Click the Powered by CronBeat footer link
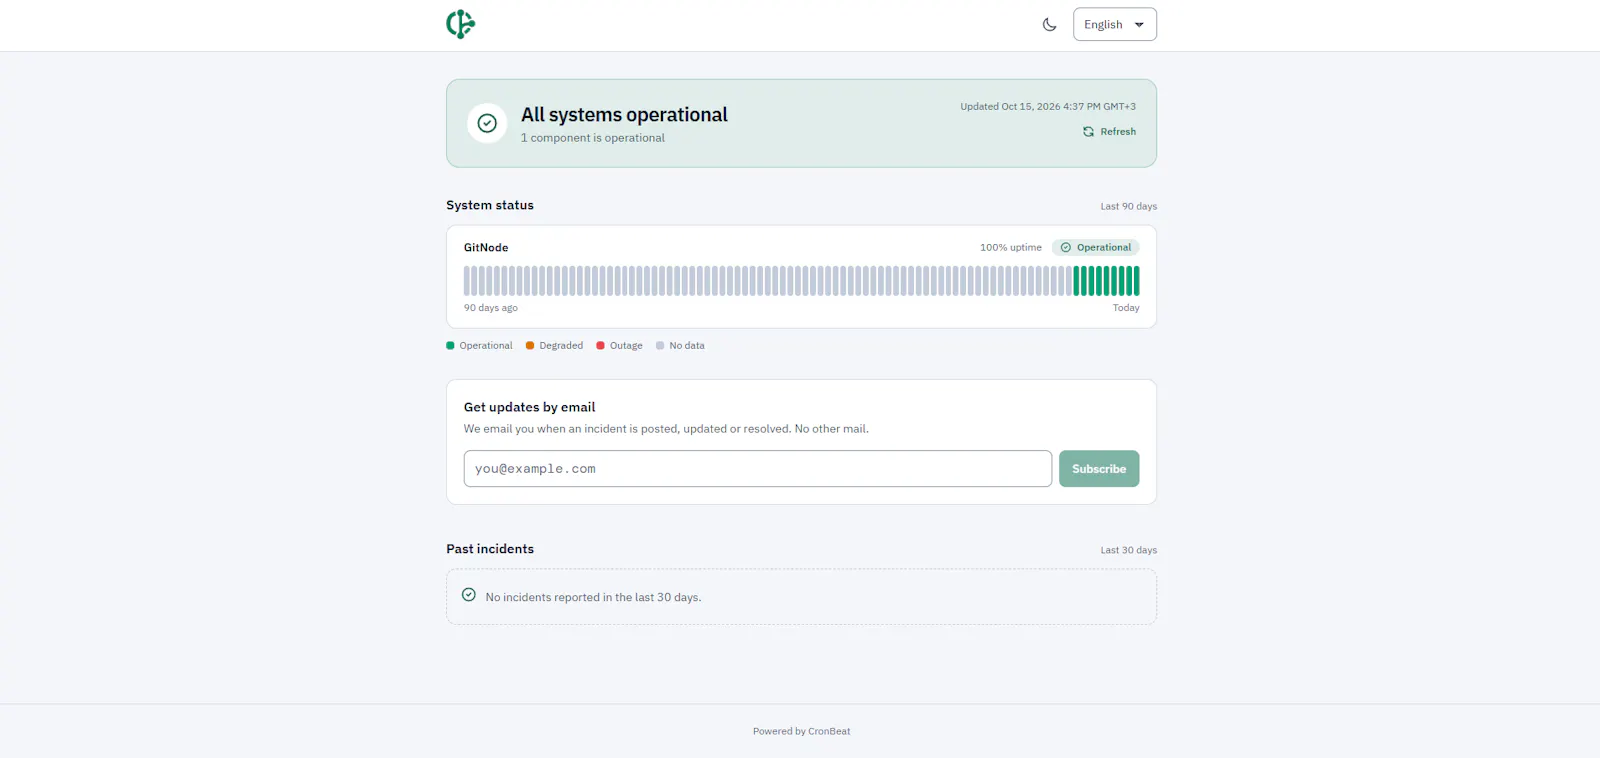The width and height of the screenshot is (1600, 758). (x=802, y=731)
